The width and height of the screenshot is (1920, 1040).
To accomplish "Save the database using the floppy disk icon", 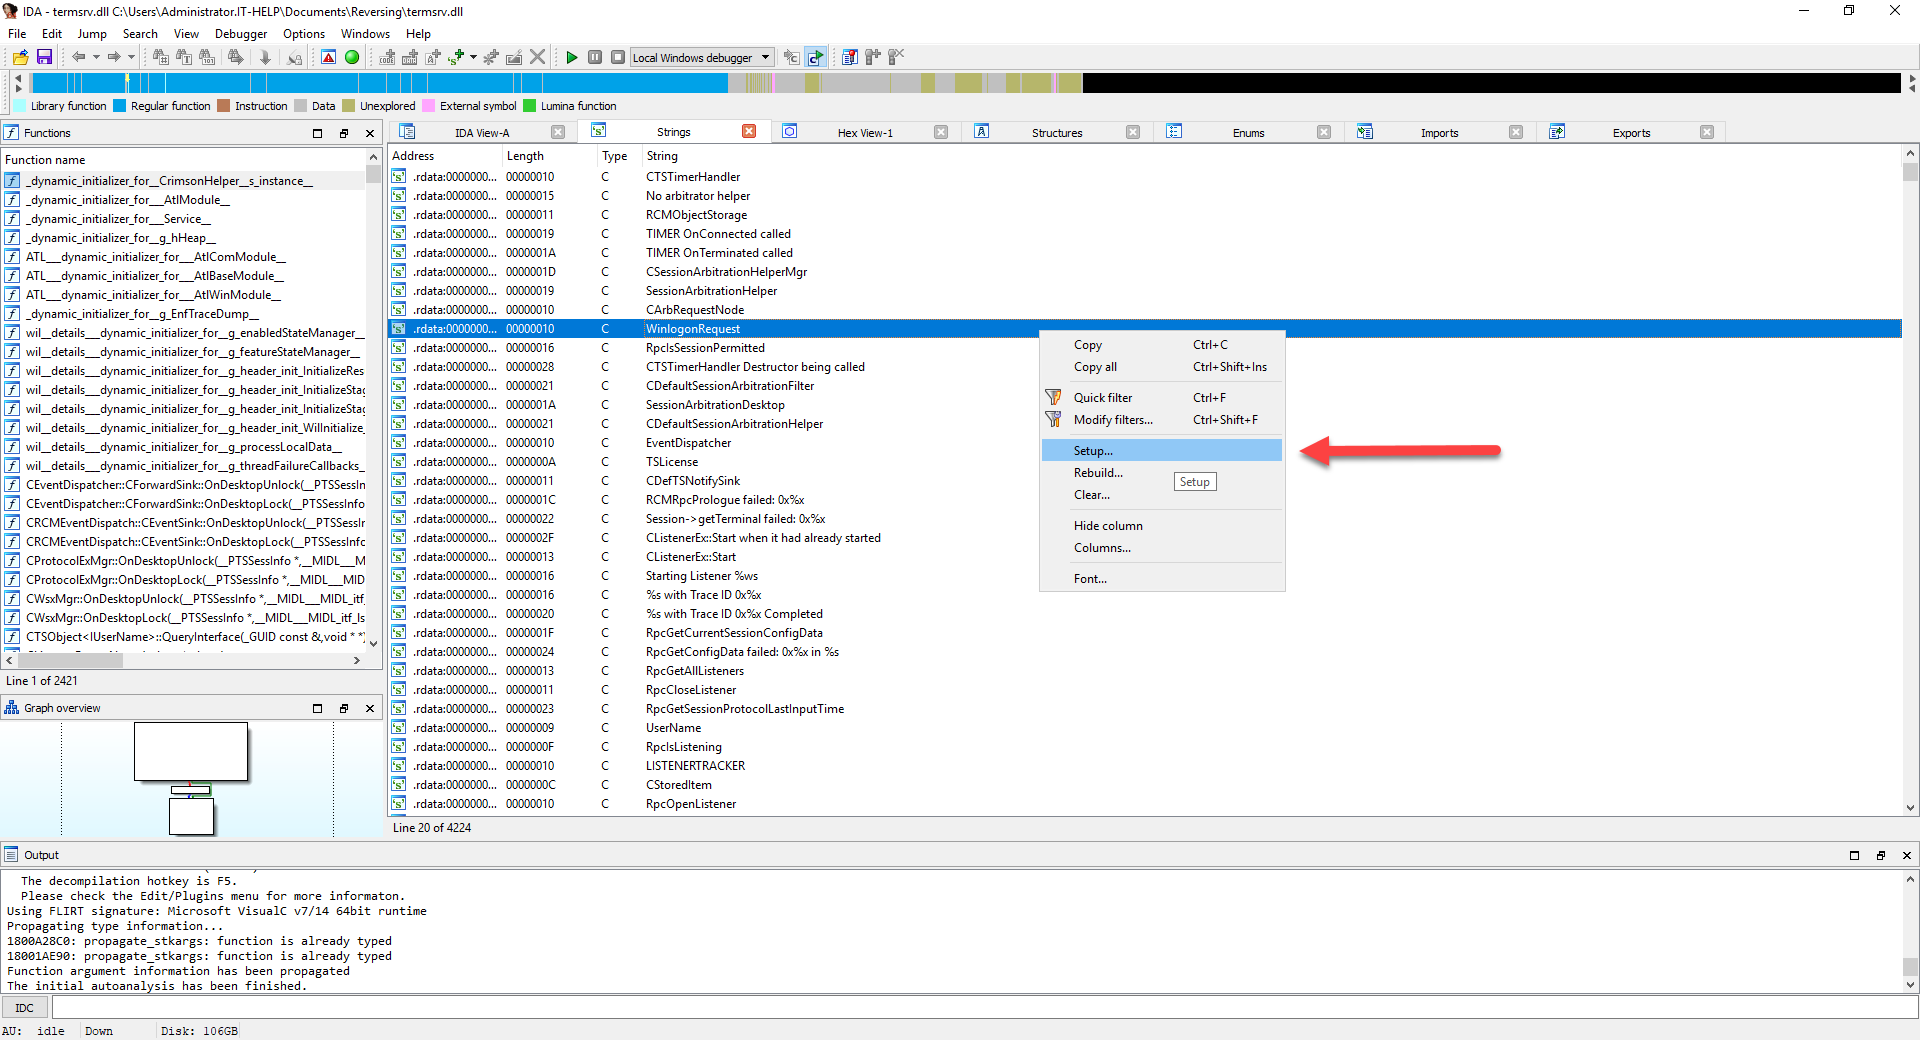I will point(44,57).
